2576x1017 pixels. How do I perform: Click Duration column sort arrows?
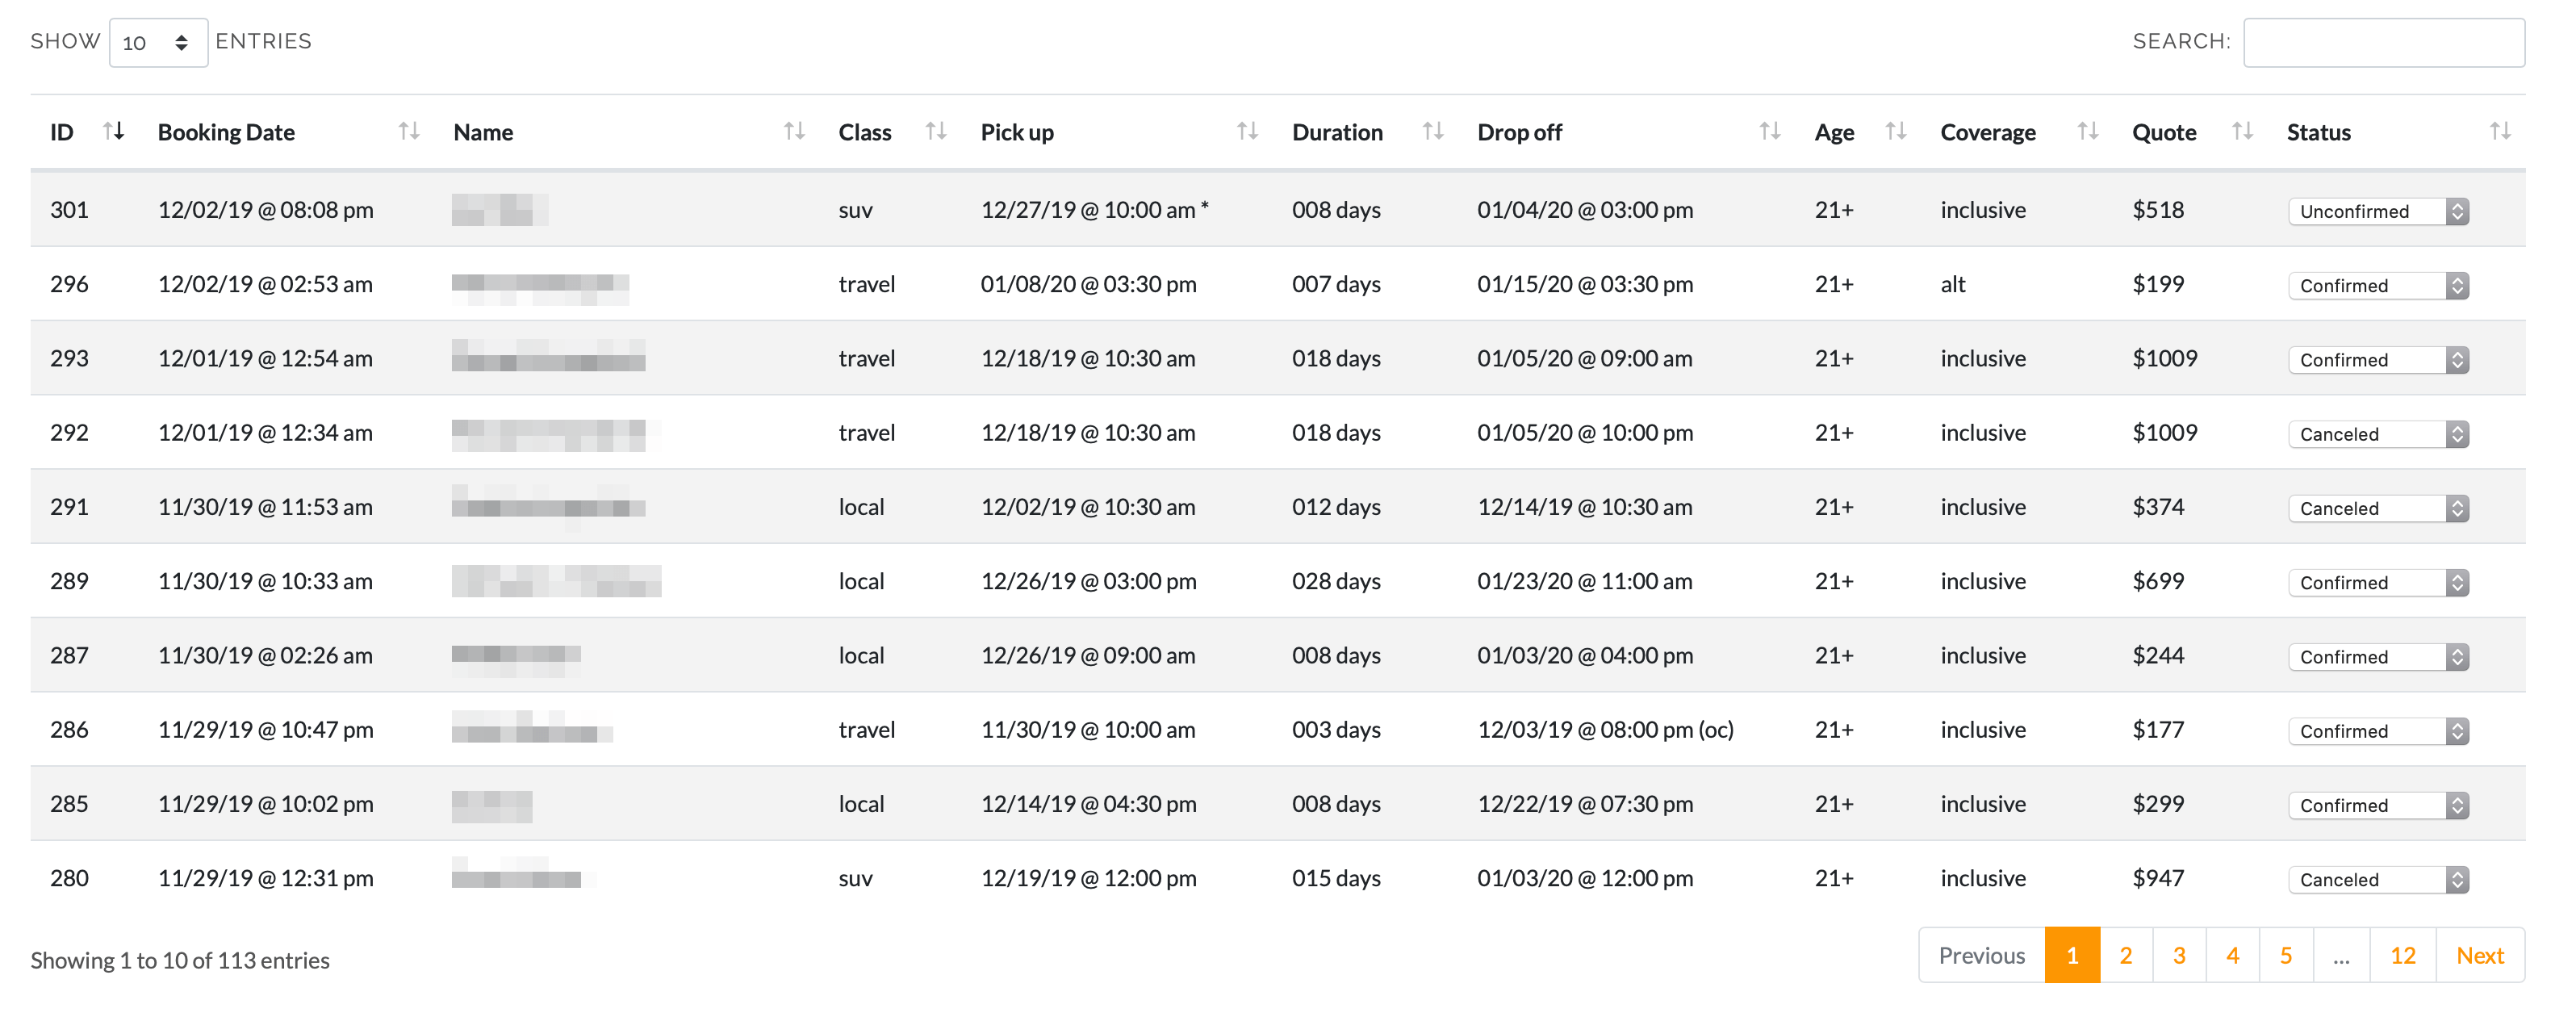(x=1432, y=131)
